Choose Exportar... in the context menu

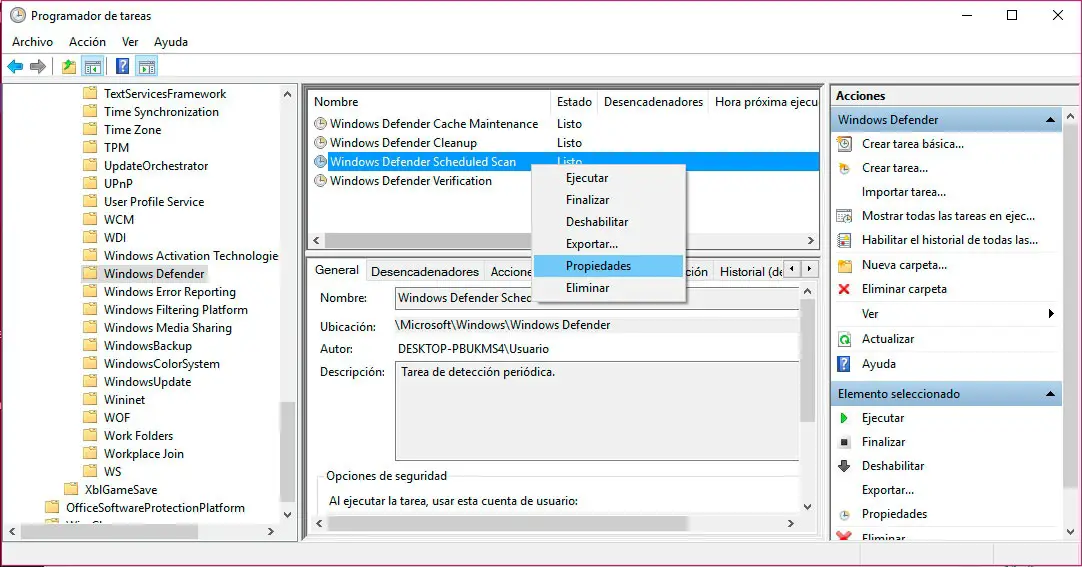(x=609, y=244)
